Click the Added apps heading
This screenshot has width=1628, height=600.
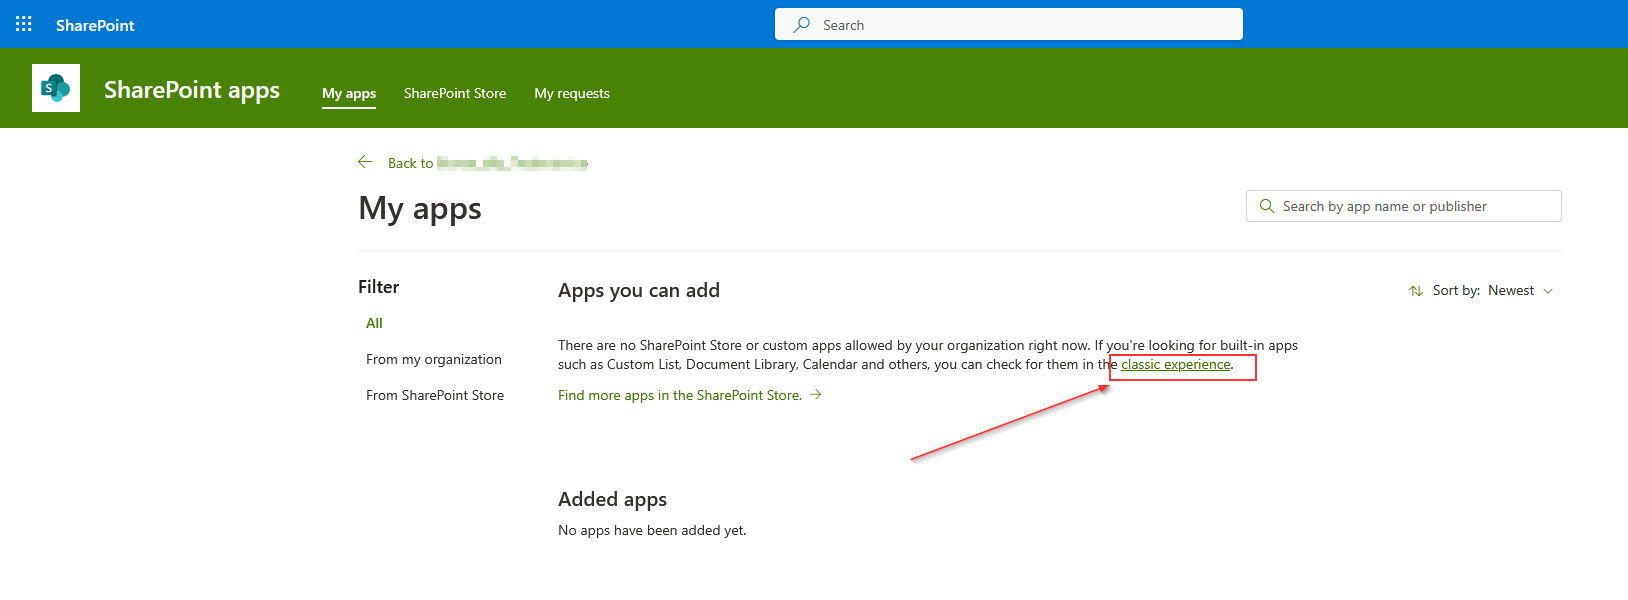[612, 499]
